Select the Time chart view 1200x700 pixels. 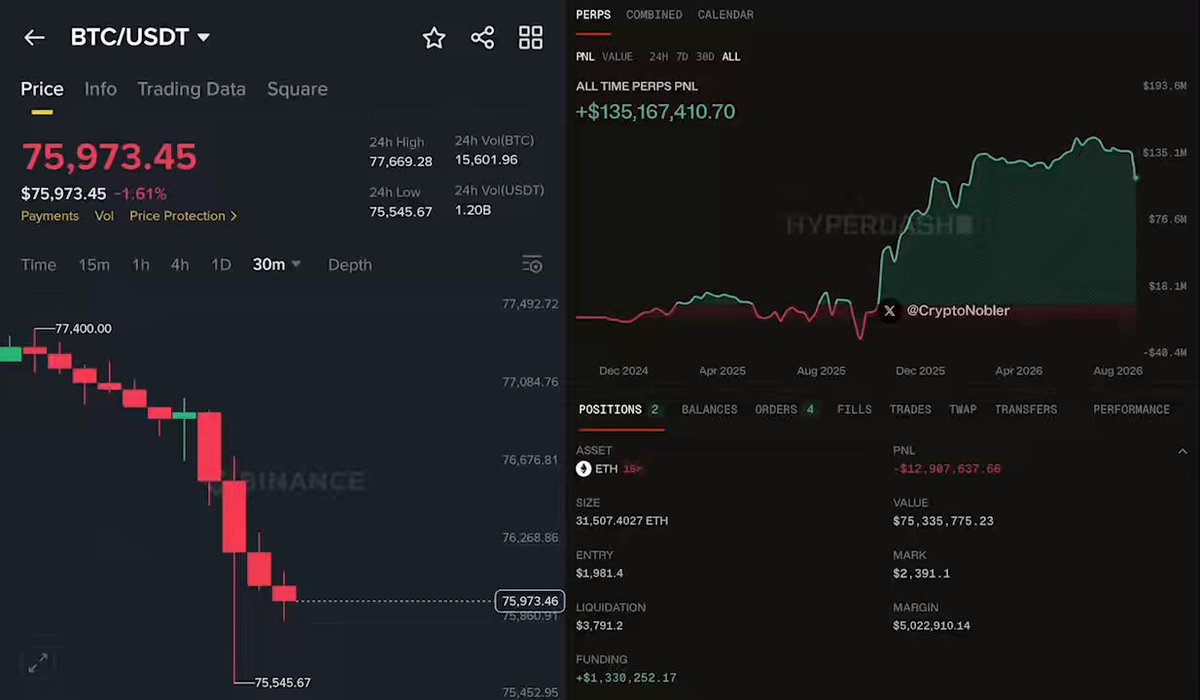[39, 264]
